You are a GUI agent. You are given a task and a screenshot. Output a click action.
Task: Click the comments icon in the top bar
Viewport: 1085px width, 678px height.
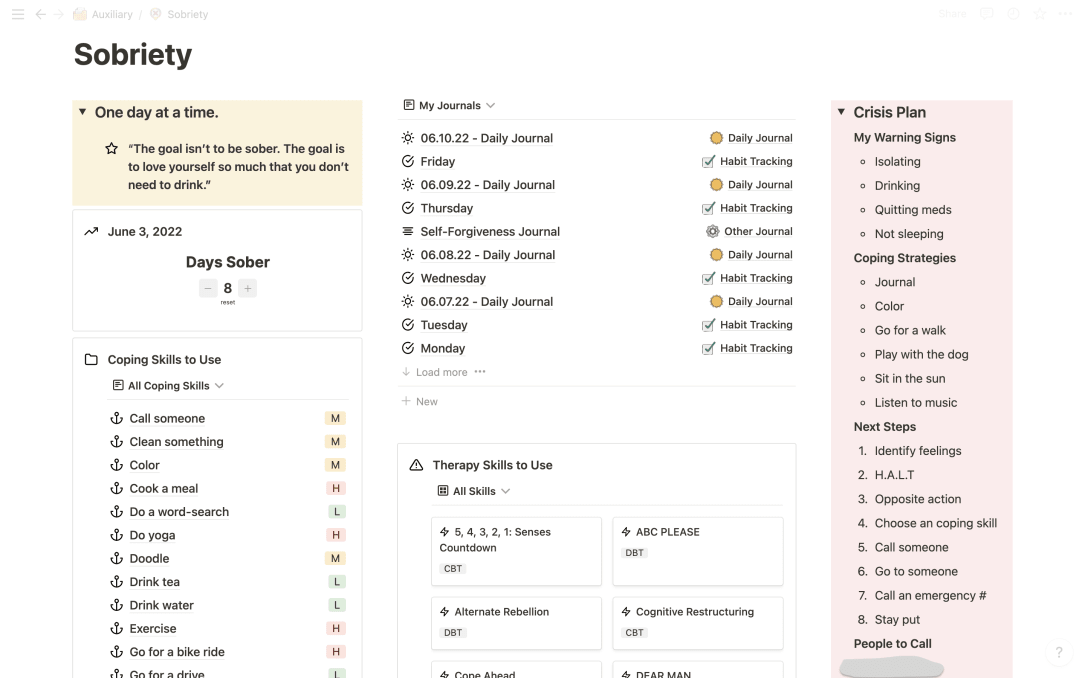[987, 13]
